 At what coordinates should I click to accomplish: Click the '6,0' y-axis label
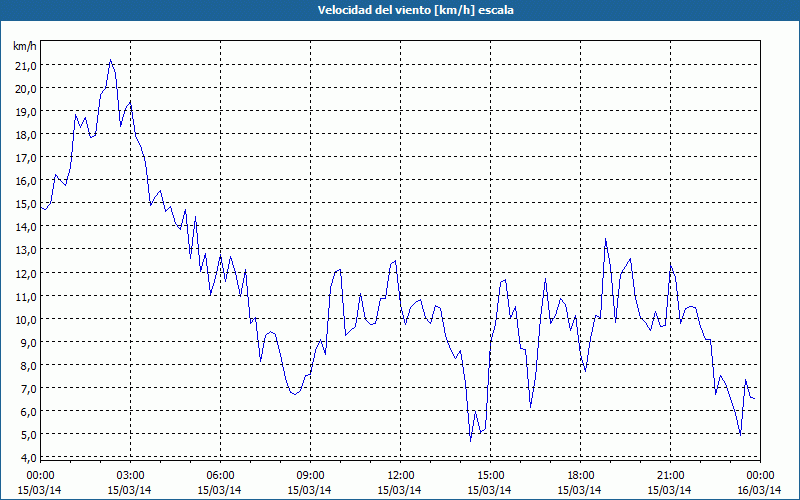coord(29,411)
